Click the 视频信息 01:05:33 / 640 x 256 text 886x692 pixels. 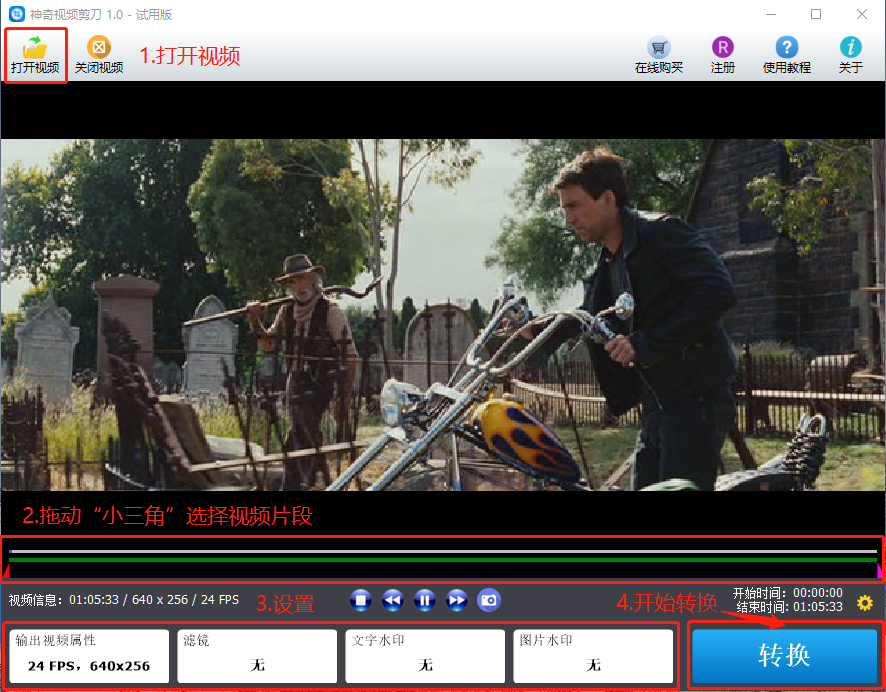124,599
